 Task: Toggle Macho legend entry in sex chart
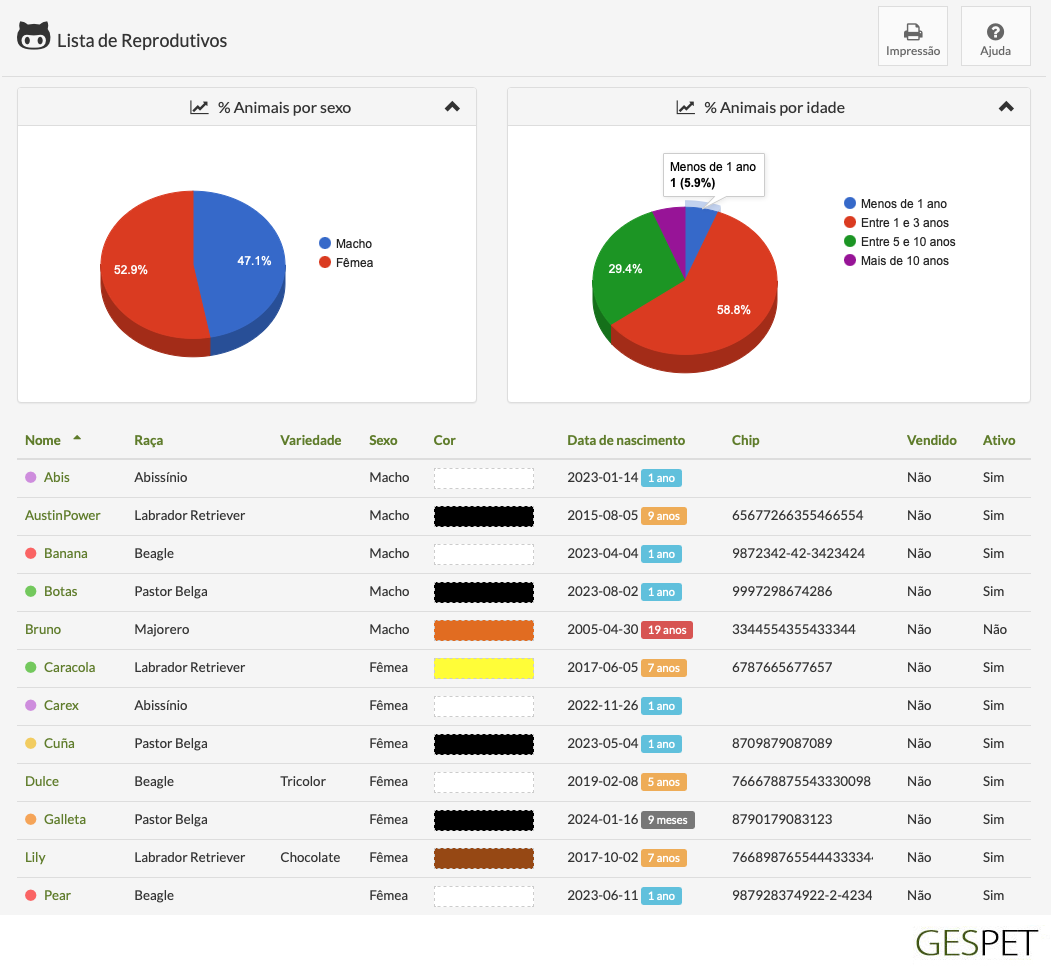(x=345, y=243)
